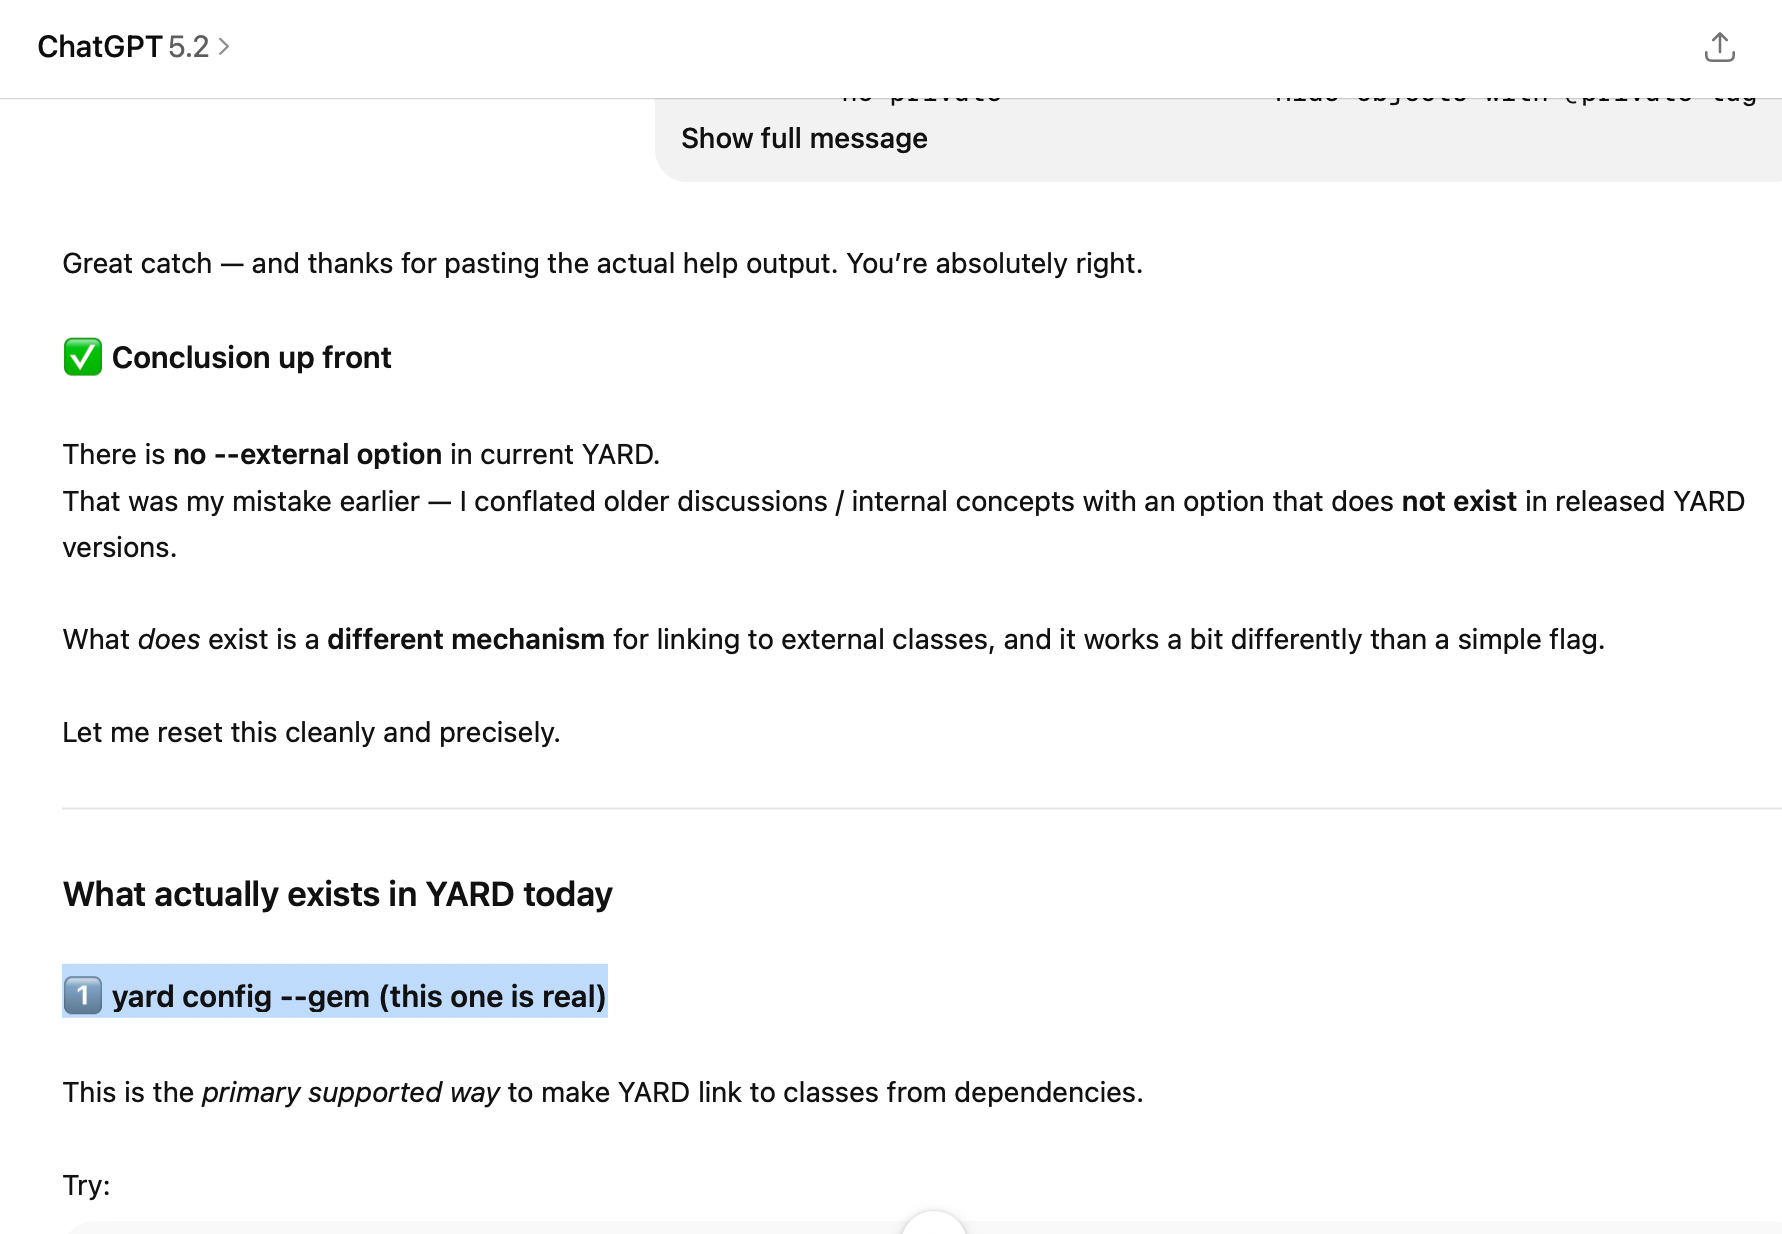Expand with Show full message

point(804,138)
